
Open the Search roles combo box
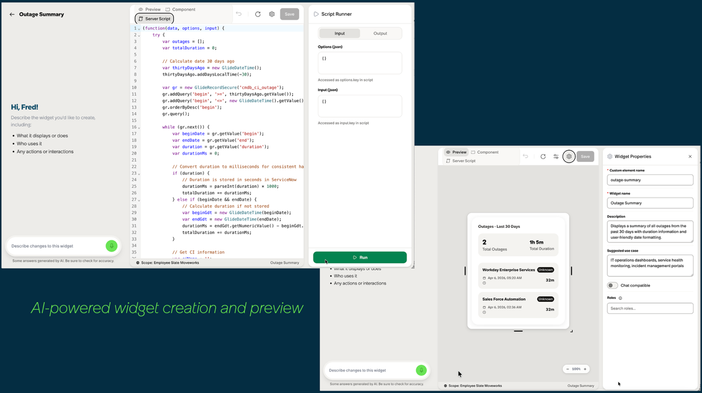click(650, 308)
